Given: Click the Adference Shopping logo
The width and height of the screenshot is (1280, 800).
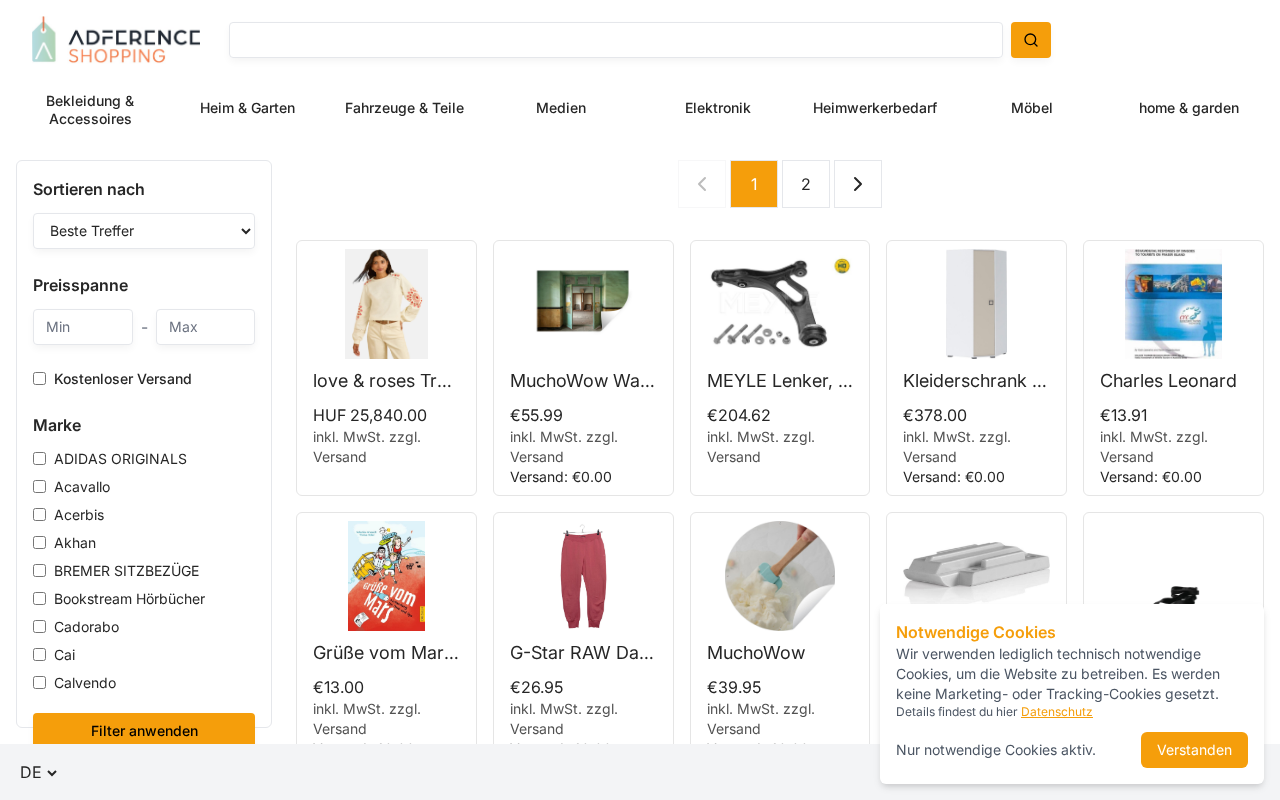Looking at the screenshot, I should (116, 40).
